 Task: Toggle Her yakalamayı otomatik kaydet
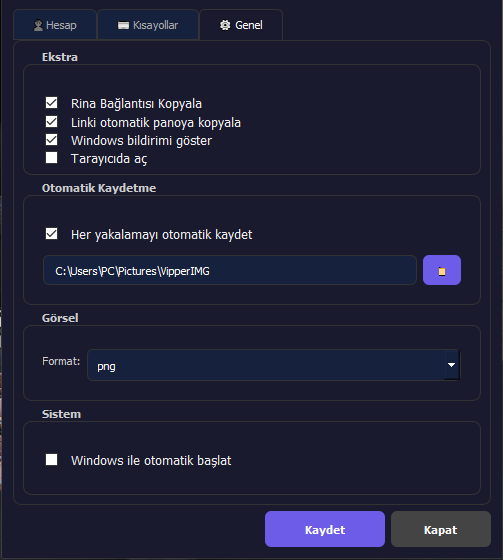coord(51,234)
